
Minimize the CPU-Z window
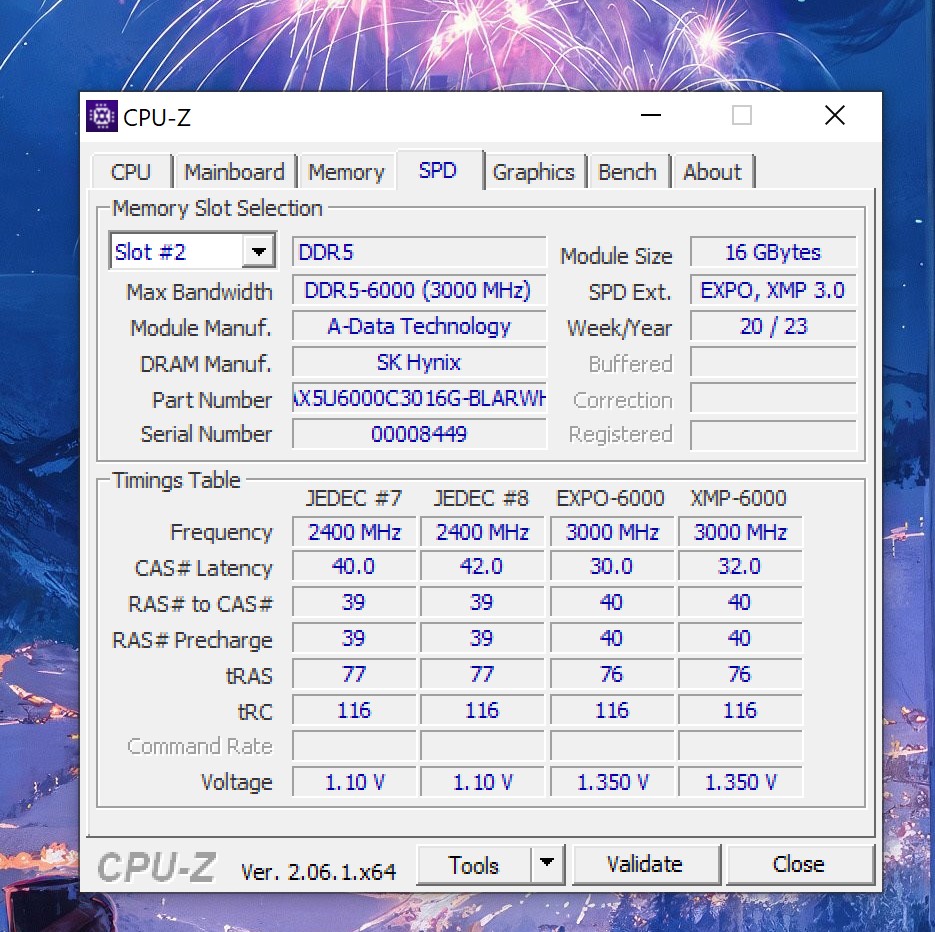pyautogui.click(x=651, y=115)
